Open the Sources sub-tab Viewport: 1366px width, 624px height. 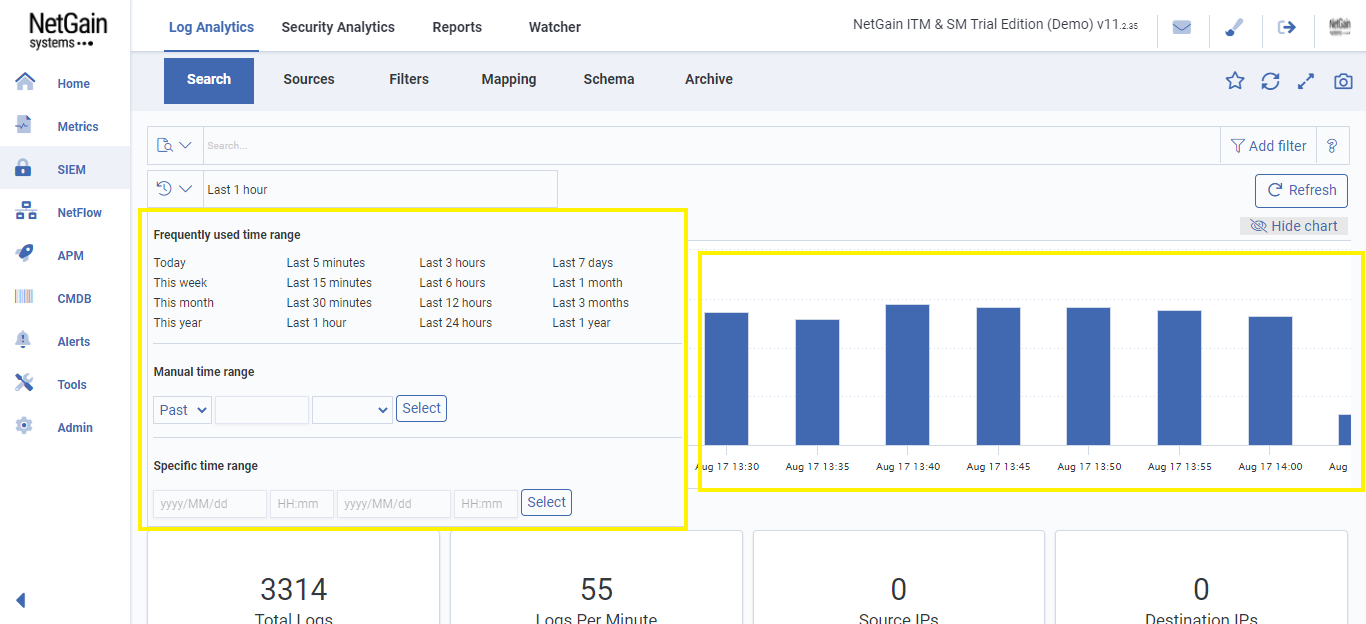(309, 79)
